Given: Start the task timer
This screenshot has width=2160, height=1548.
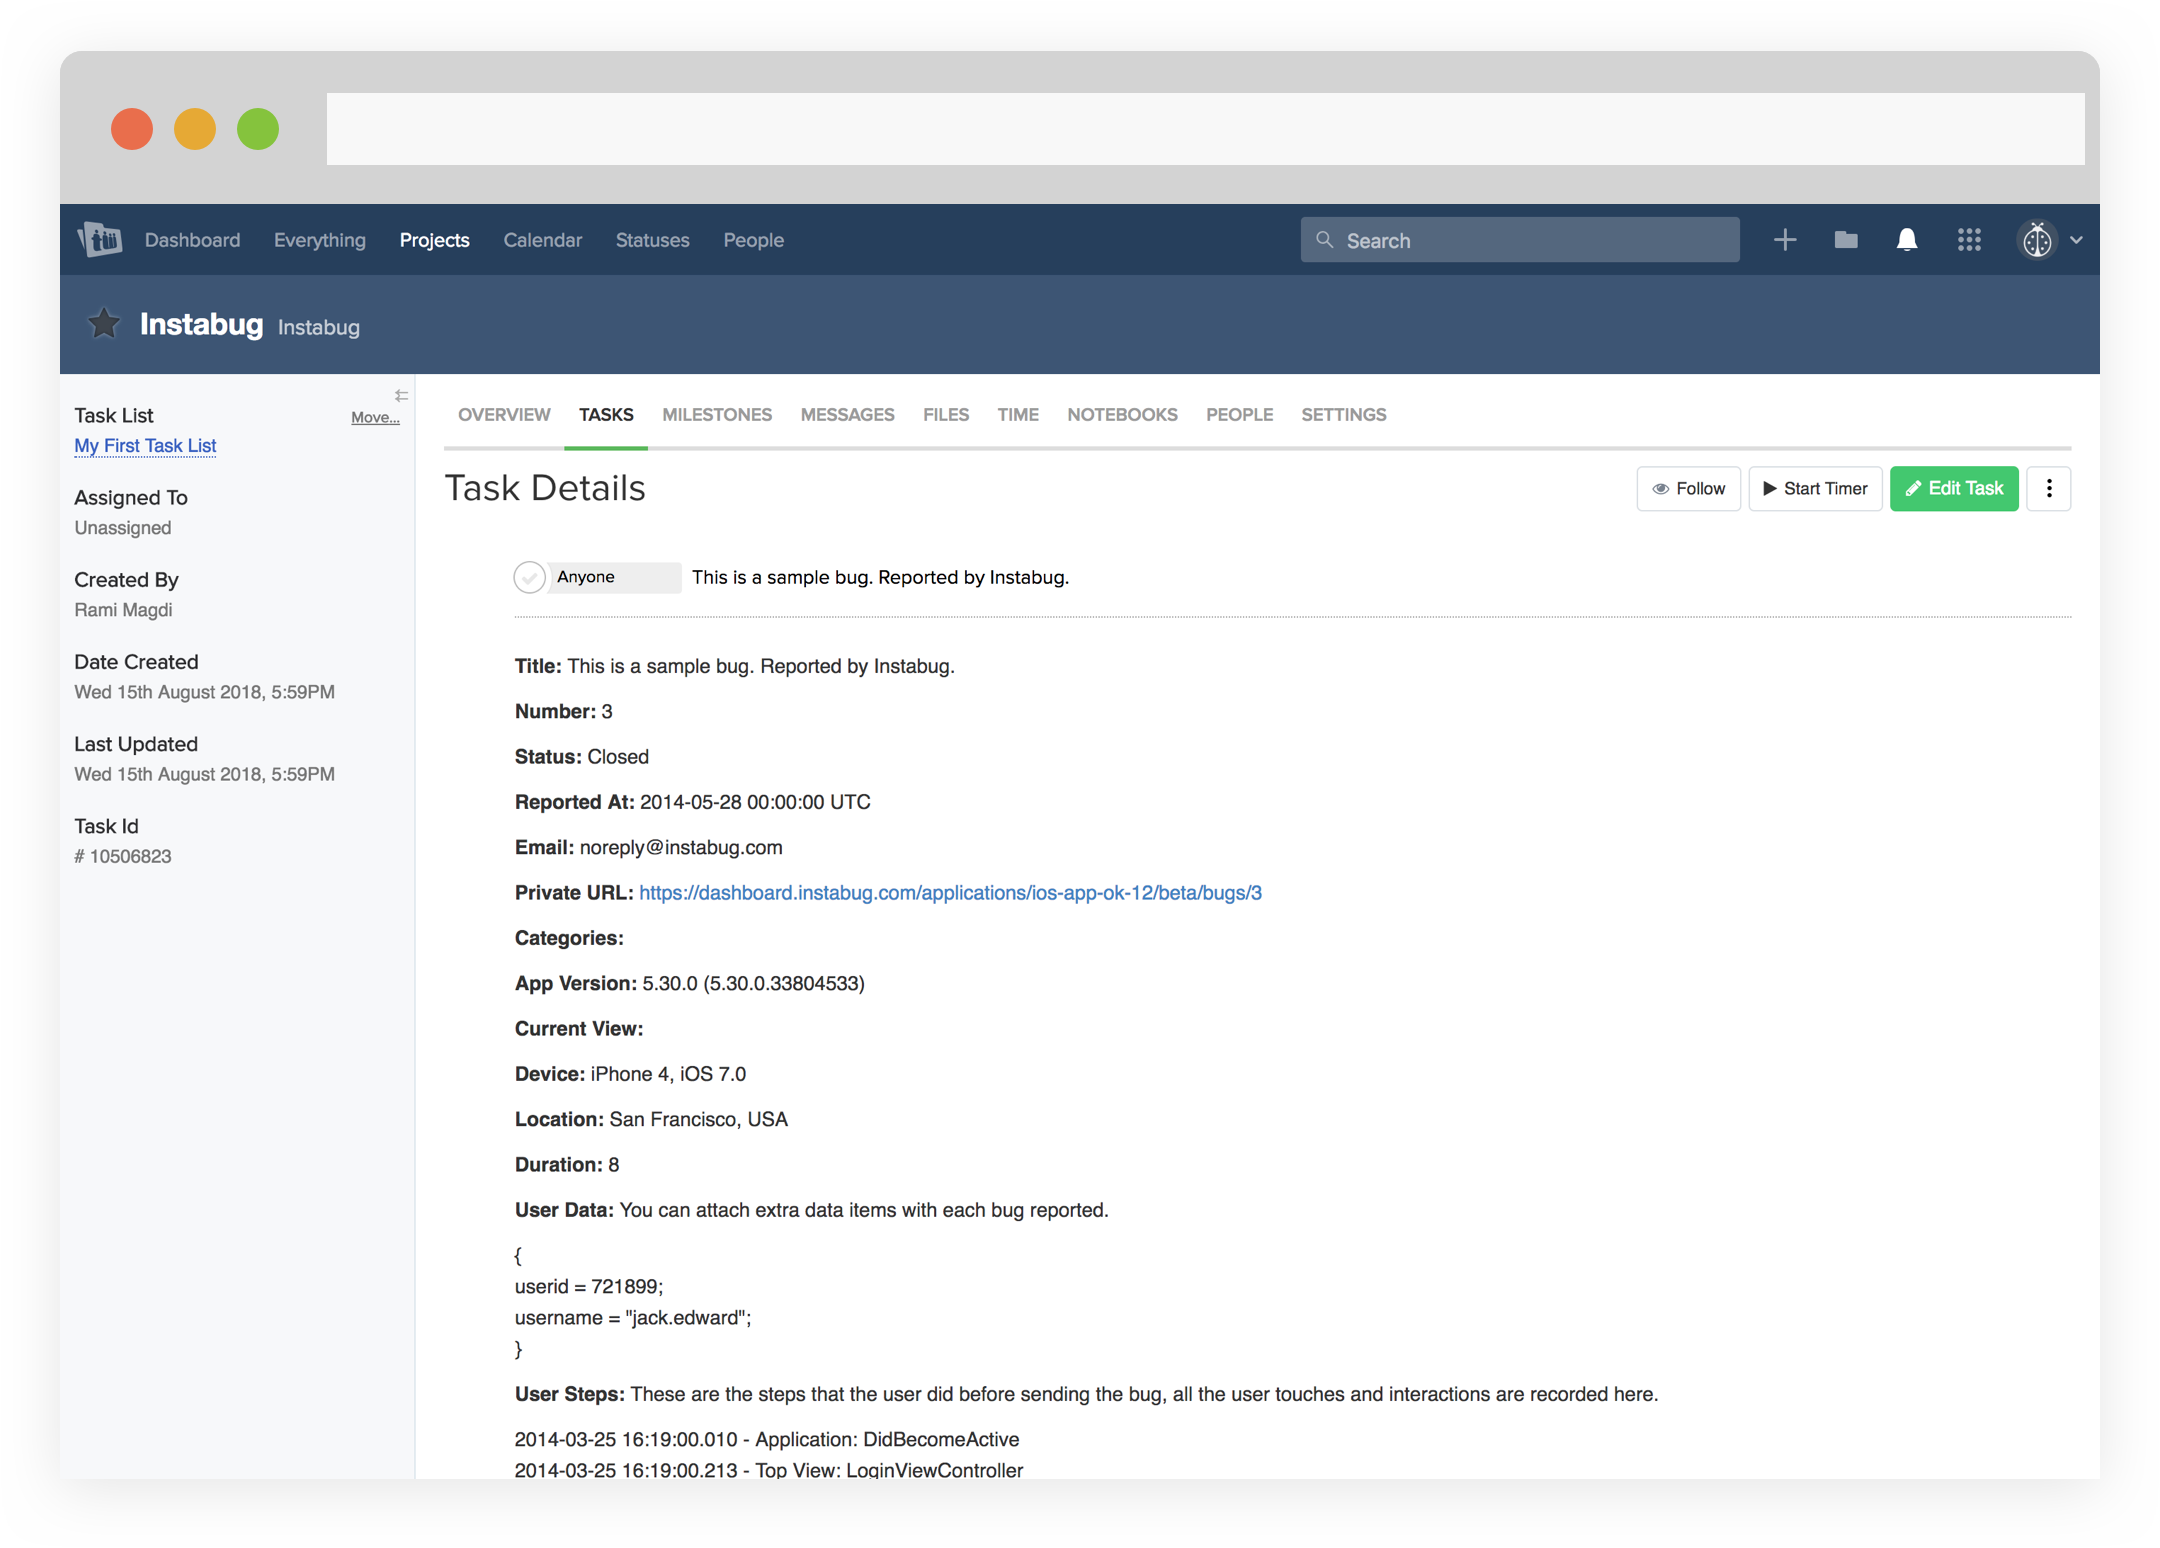Looking at the screenshot, I should [1815, 489].
